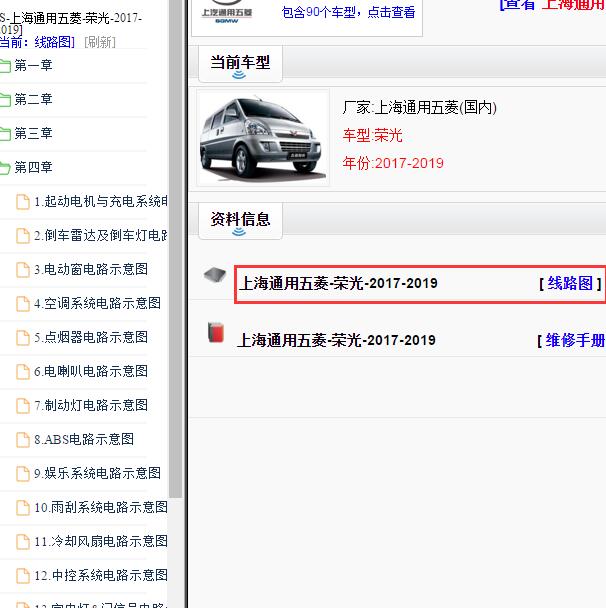This screenshot has height=608, width=606.
Task: Click page icon for 5.点烟器电路示意图
Action: 22,338
